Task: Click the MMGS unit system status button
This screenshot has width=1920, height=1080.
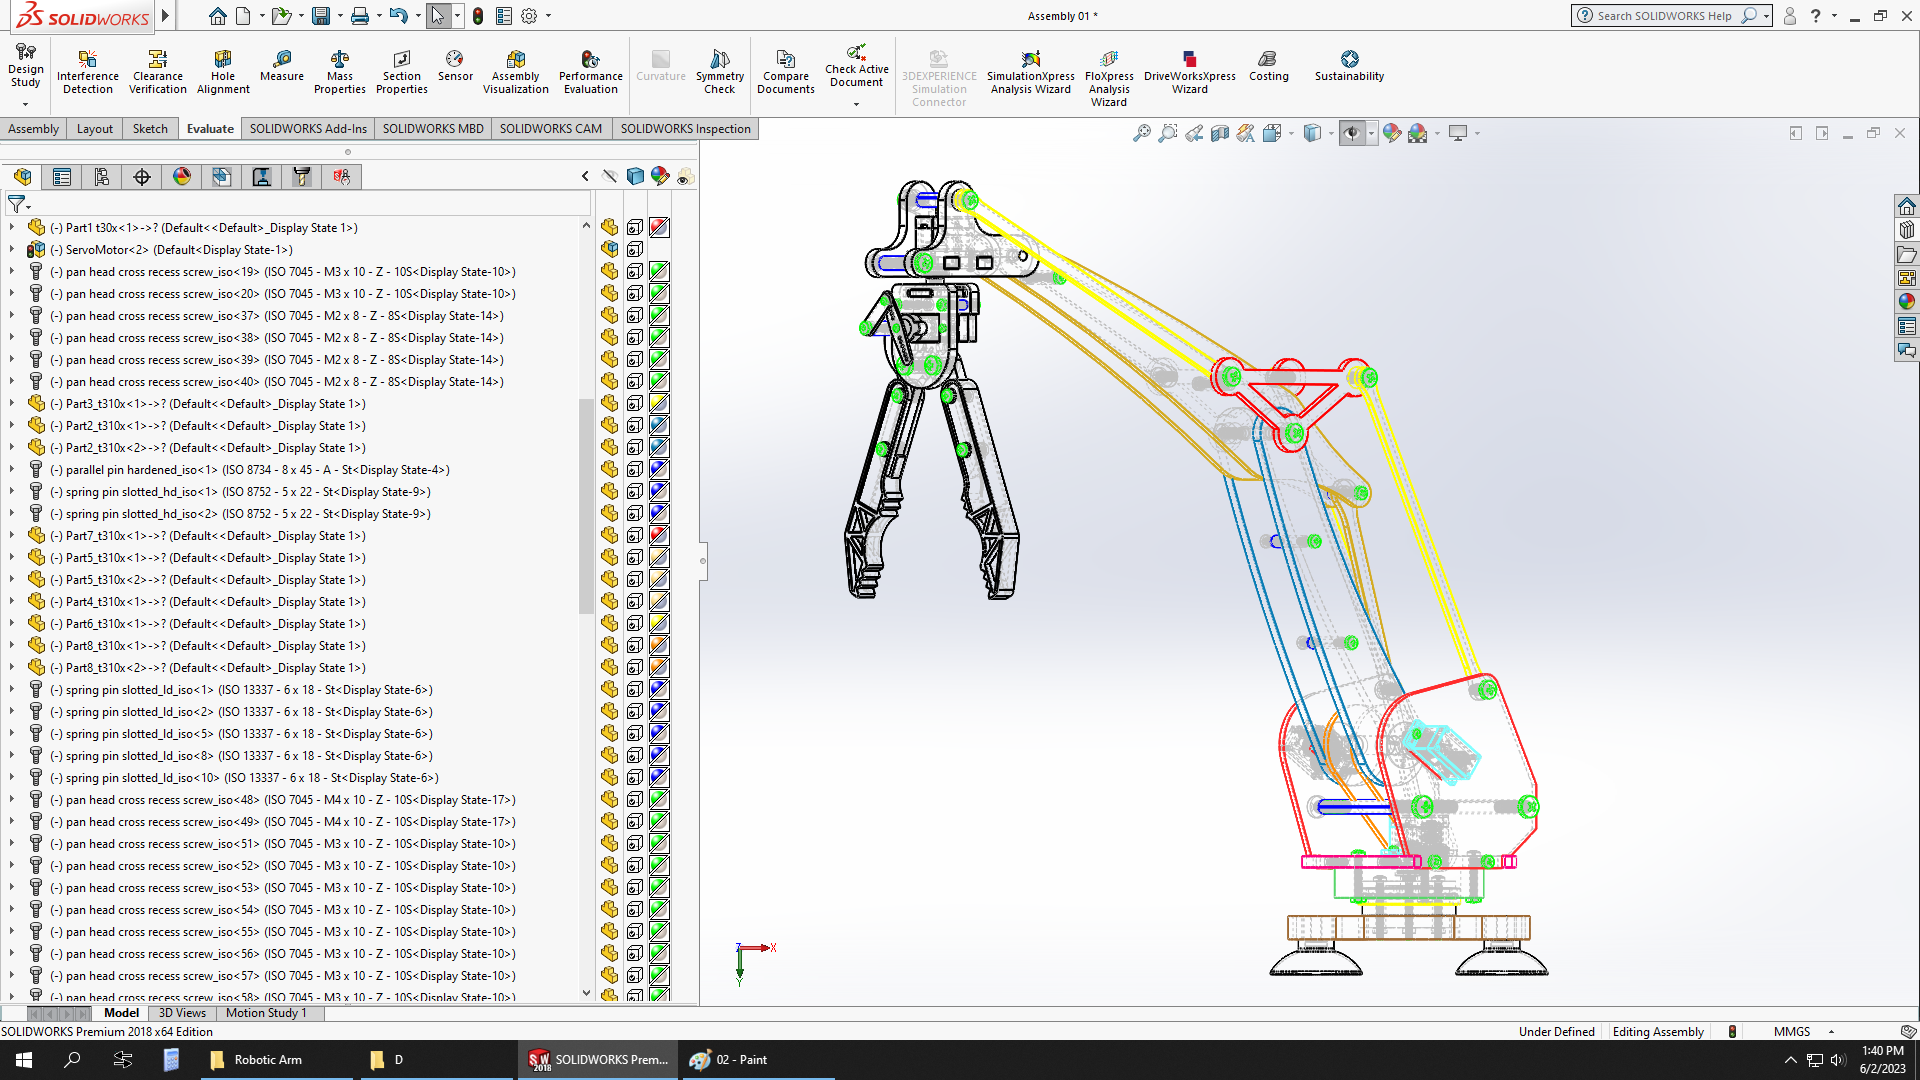Action: [x=1792, y=1032]
